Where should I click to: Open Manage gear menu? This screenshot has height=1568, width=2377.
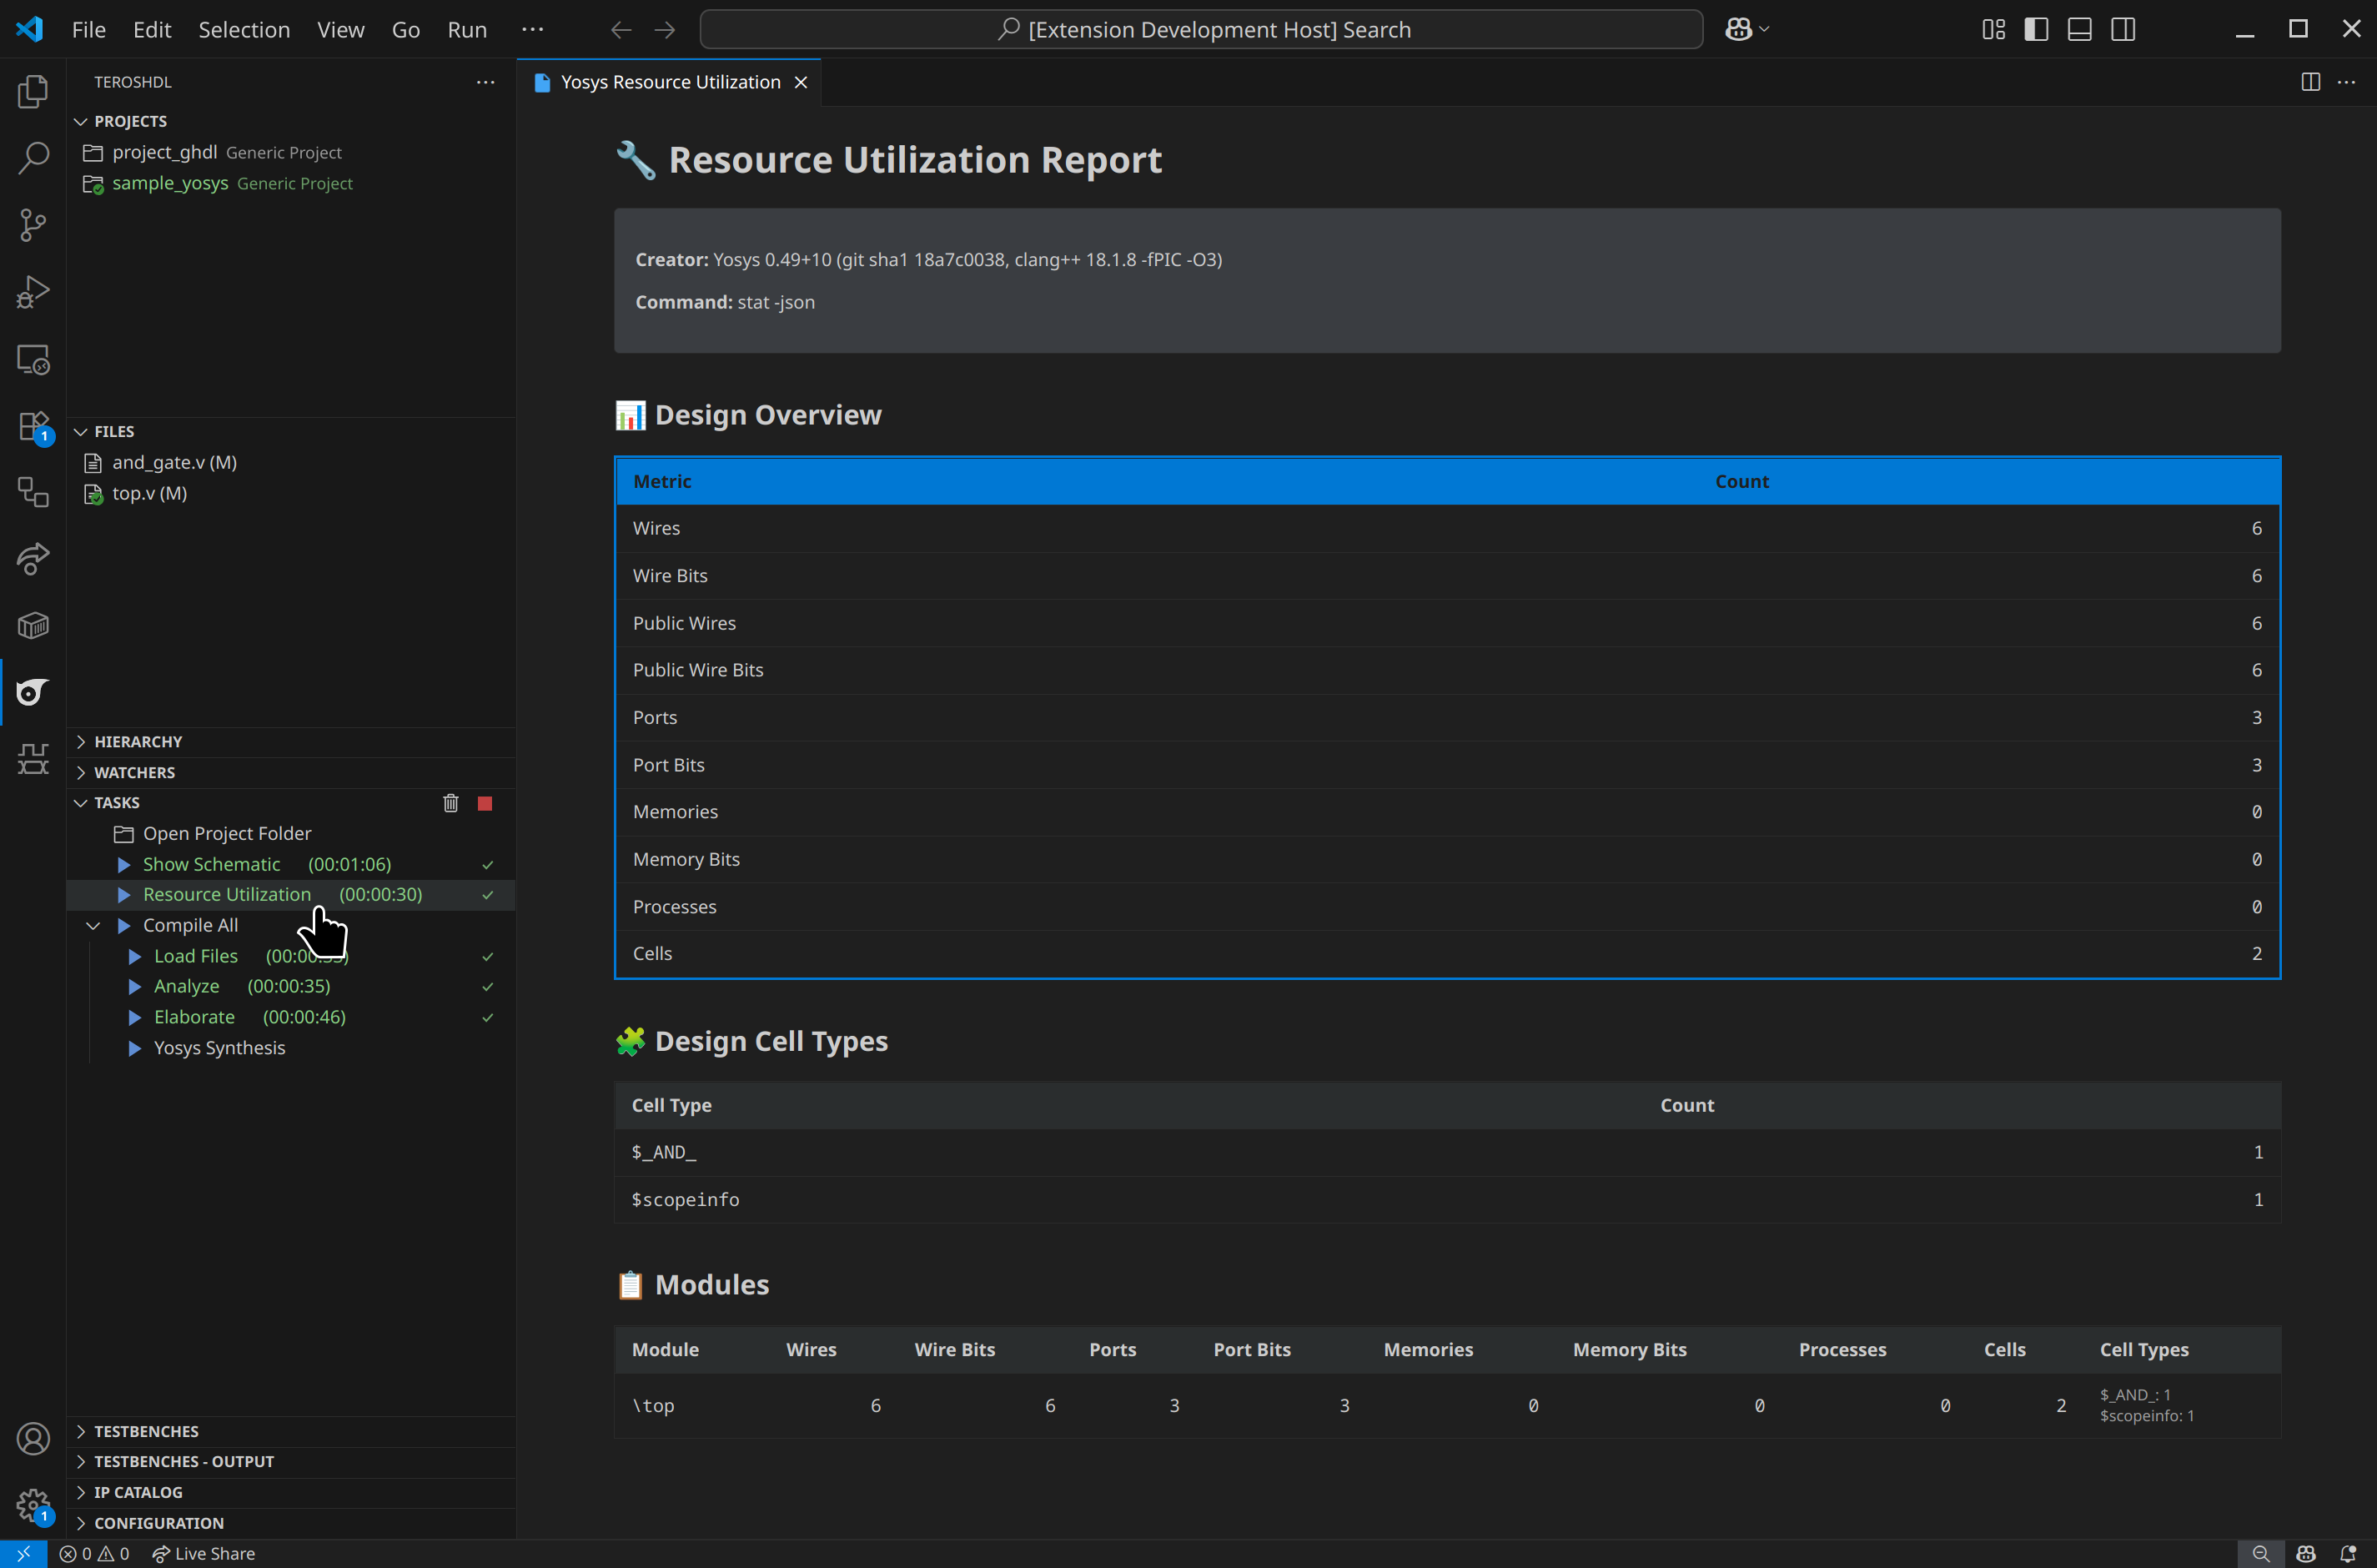click(x=33, y=1505)
